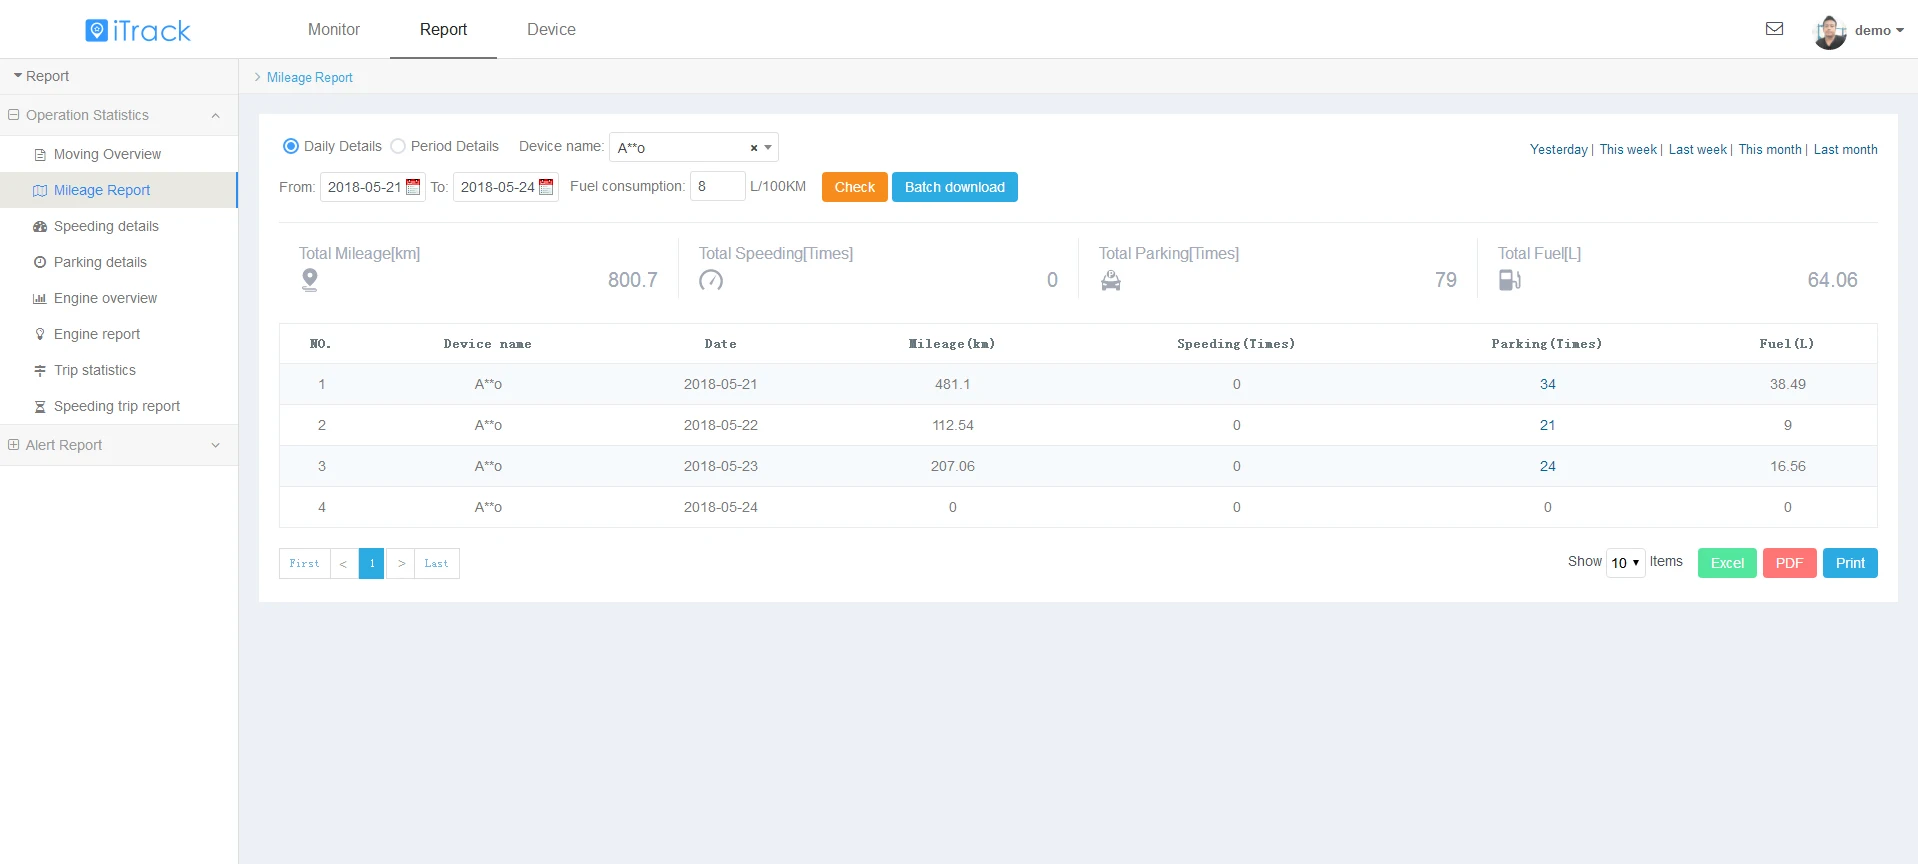Viewport: 1918px width, 864px height.
Task: Select page 1 in pagination
Action: (371, 563)
